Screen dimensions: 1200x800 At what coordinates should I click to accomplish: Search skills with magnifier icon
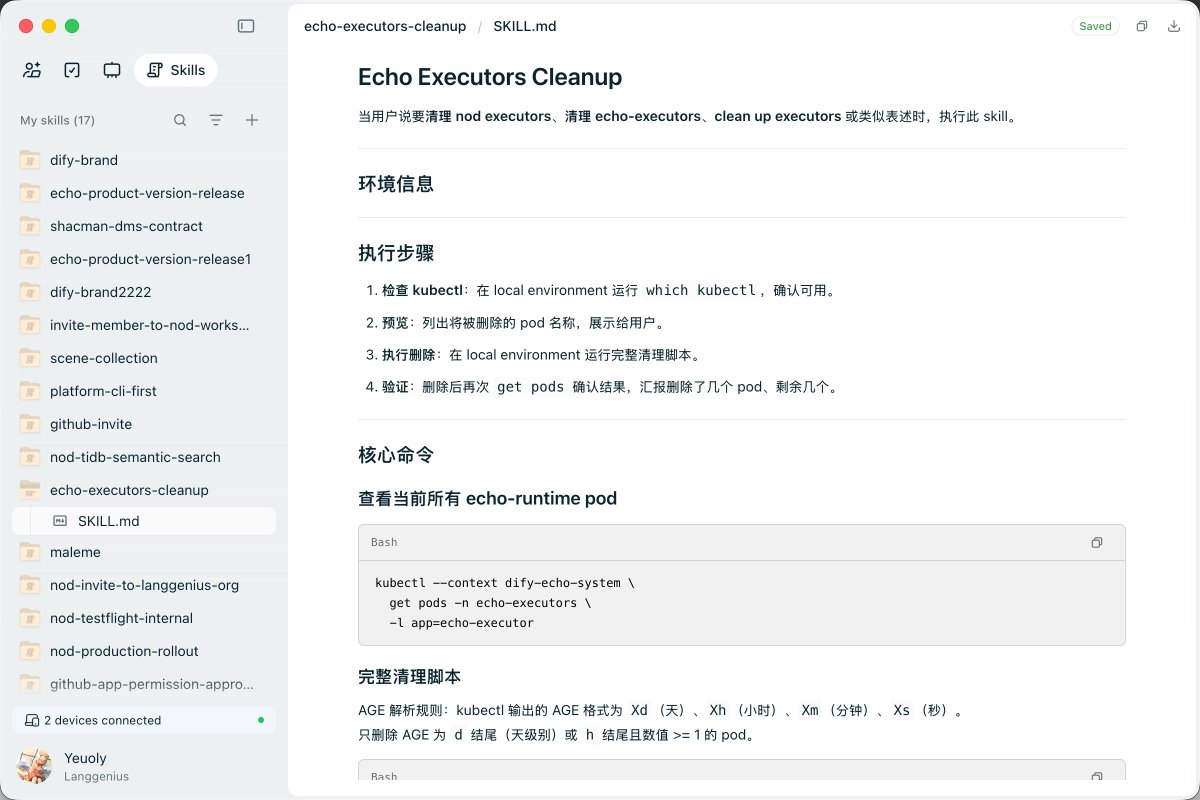[x=180, y=120]
